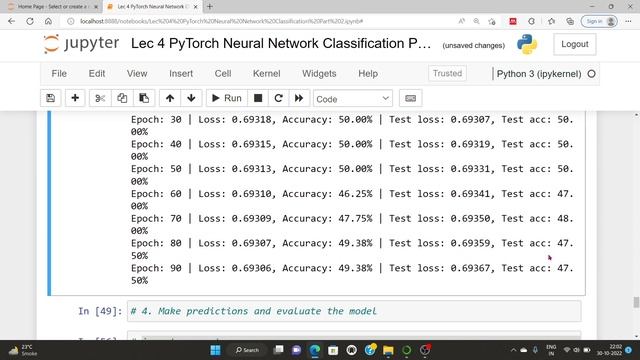
Task: Insert a cell below with the plus icon
Action: pos(75,98)
